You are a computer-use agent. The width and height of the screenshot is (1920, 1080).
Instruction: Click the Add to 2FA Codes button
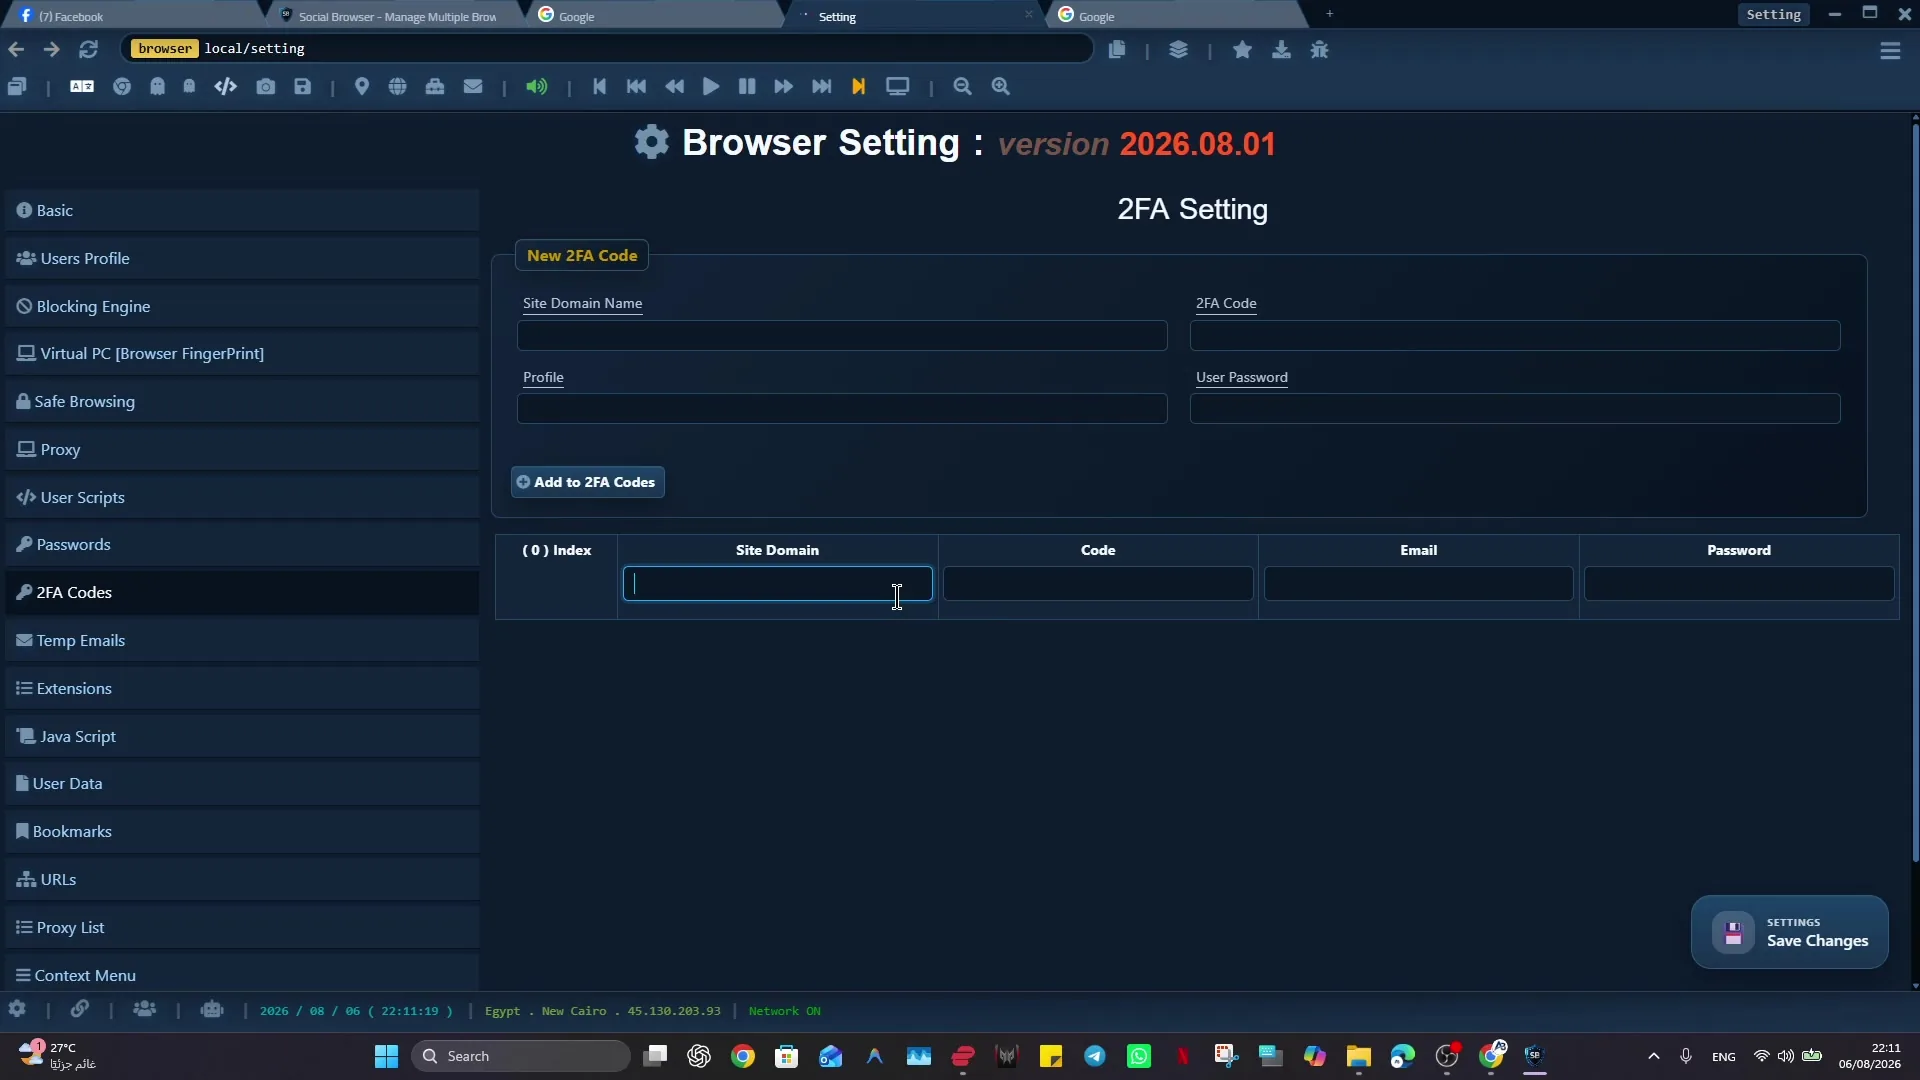[587, 482]
